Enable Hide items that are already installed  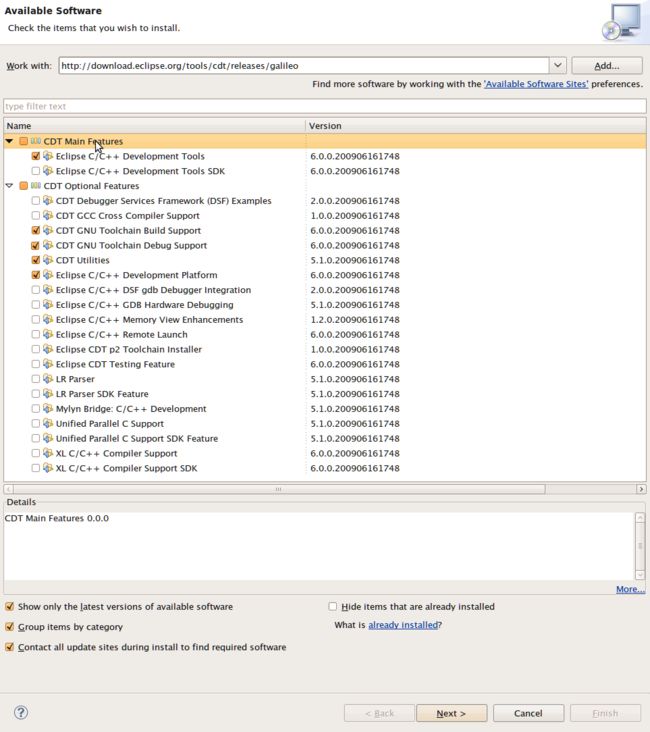coord(332,606)
